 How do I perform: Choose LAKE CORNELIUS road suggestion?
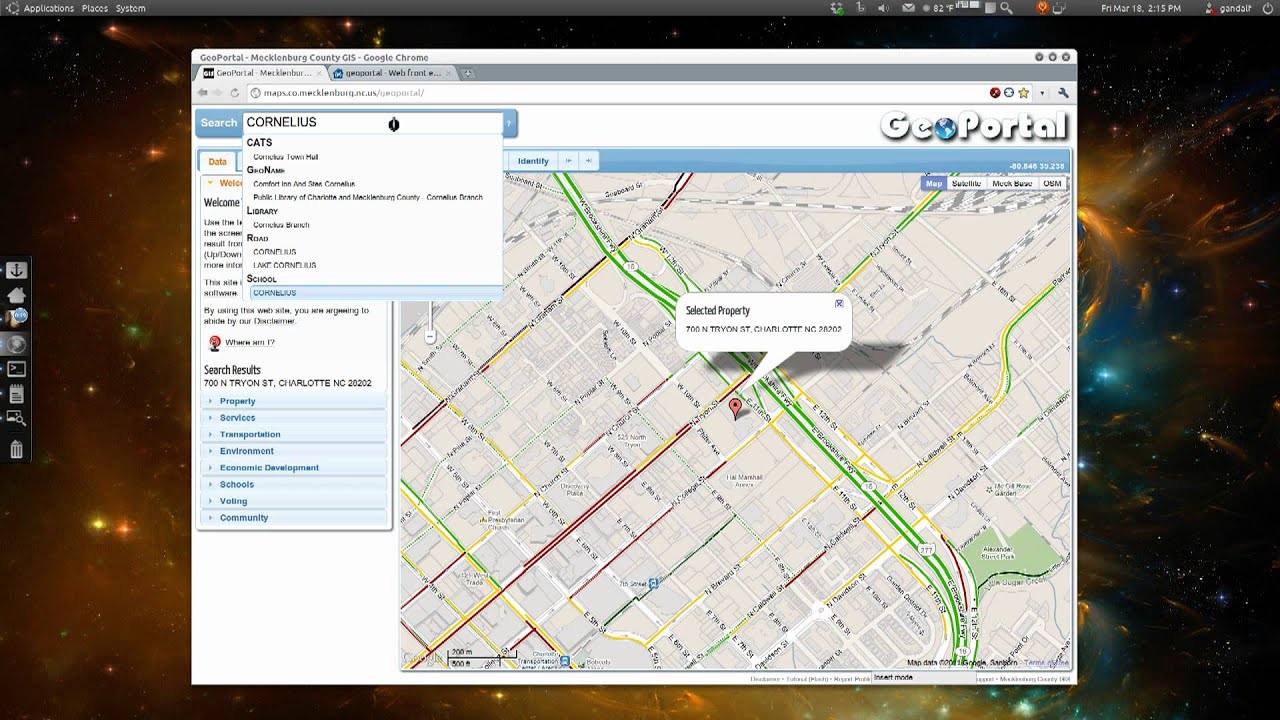[x=284, y=266]
